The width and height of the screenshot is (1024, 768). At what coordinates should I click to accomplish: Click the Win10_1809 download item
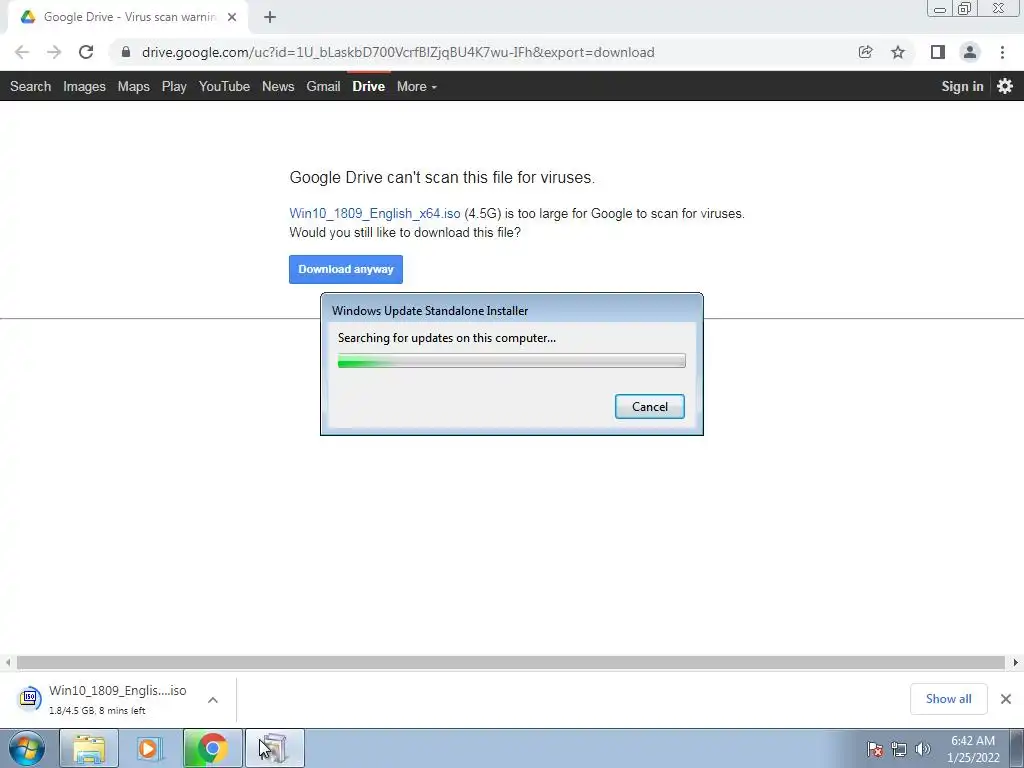pyautogui.click(x=118, y=699)
